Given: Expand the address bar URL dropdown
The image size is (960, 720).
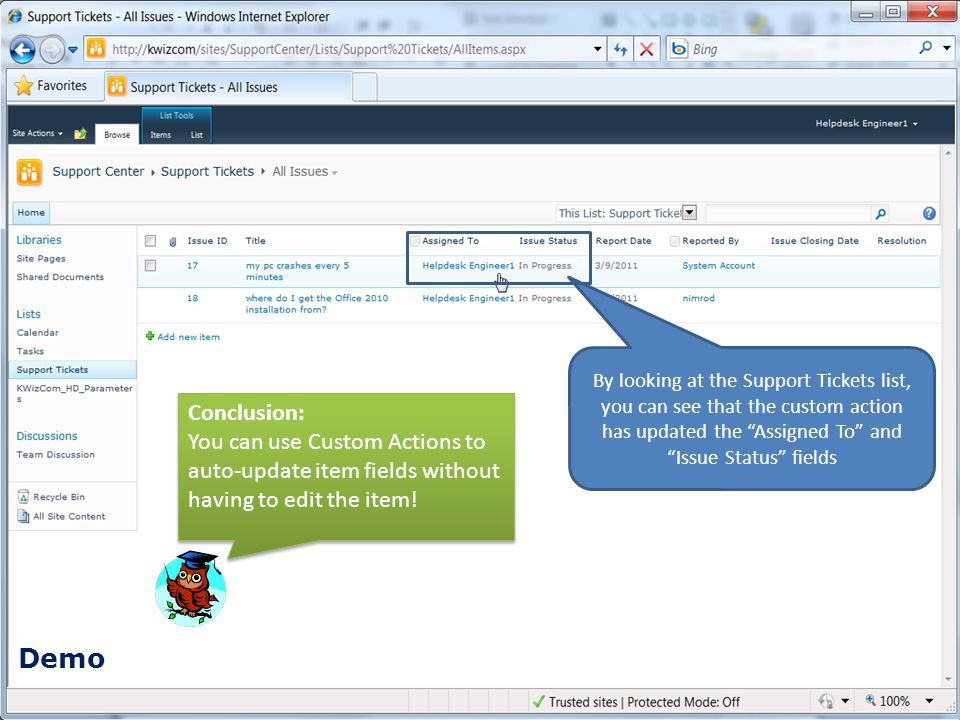Looking at the screenshot, I should tap(598, 50).
